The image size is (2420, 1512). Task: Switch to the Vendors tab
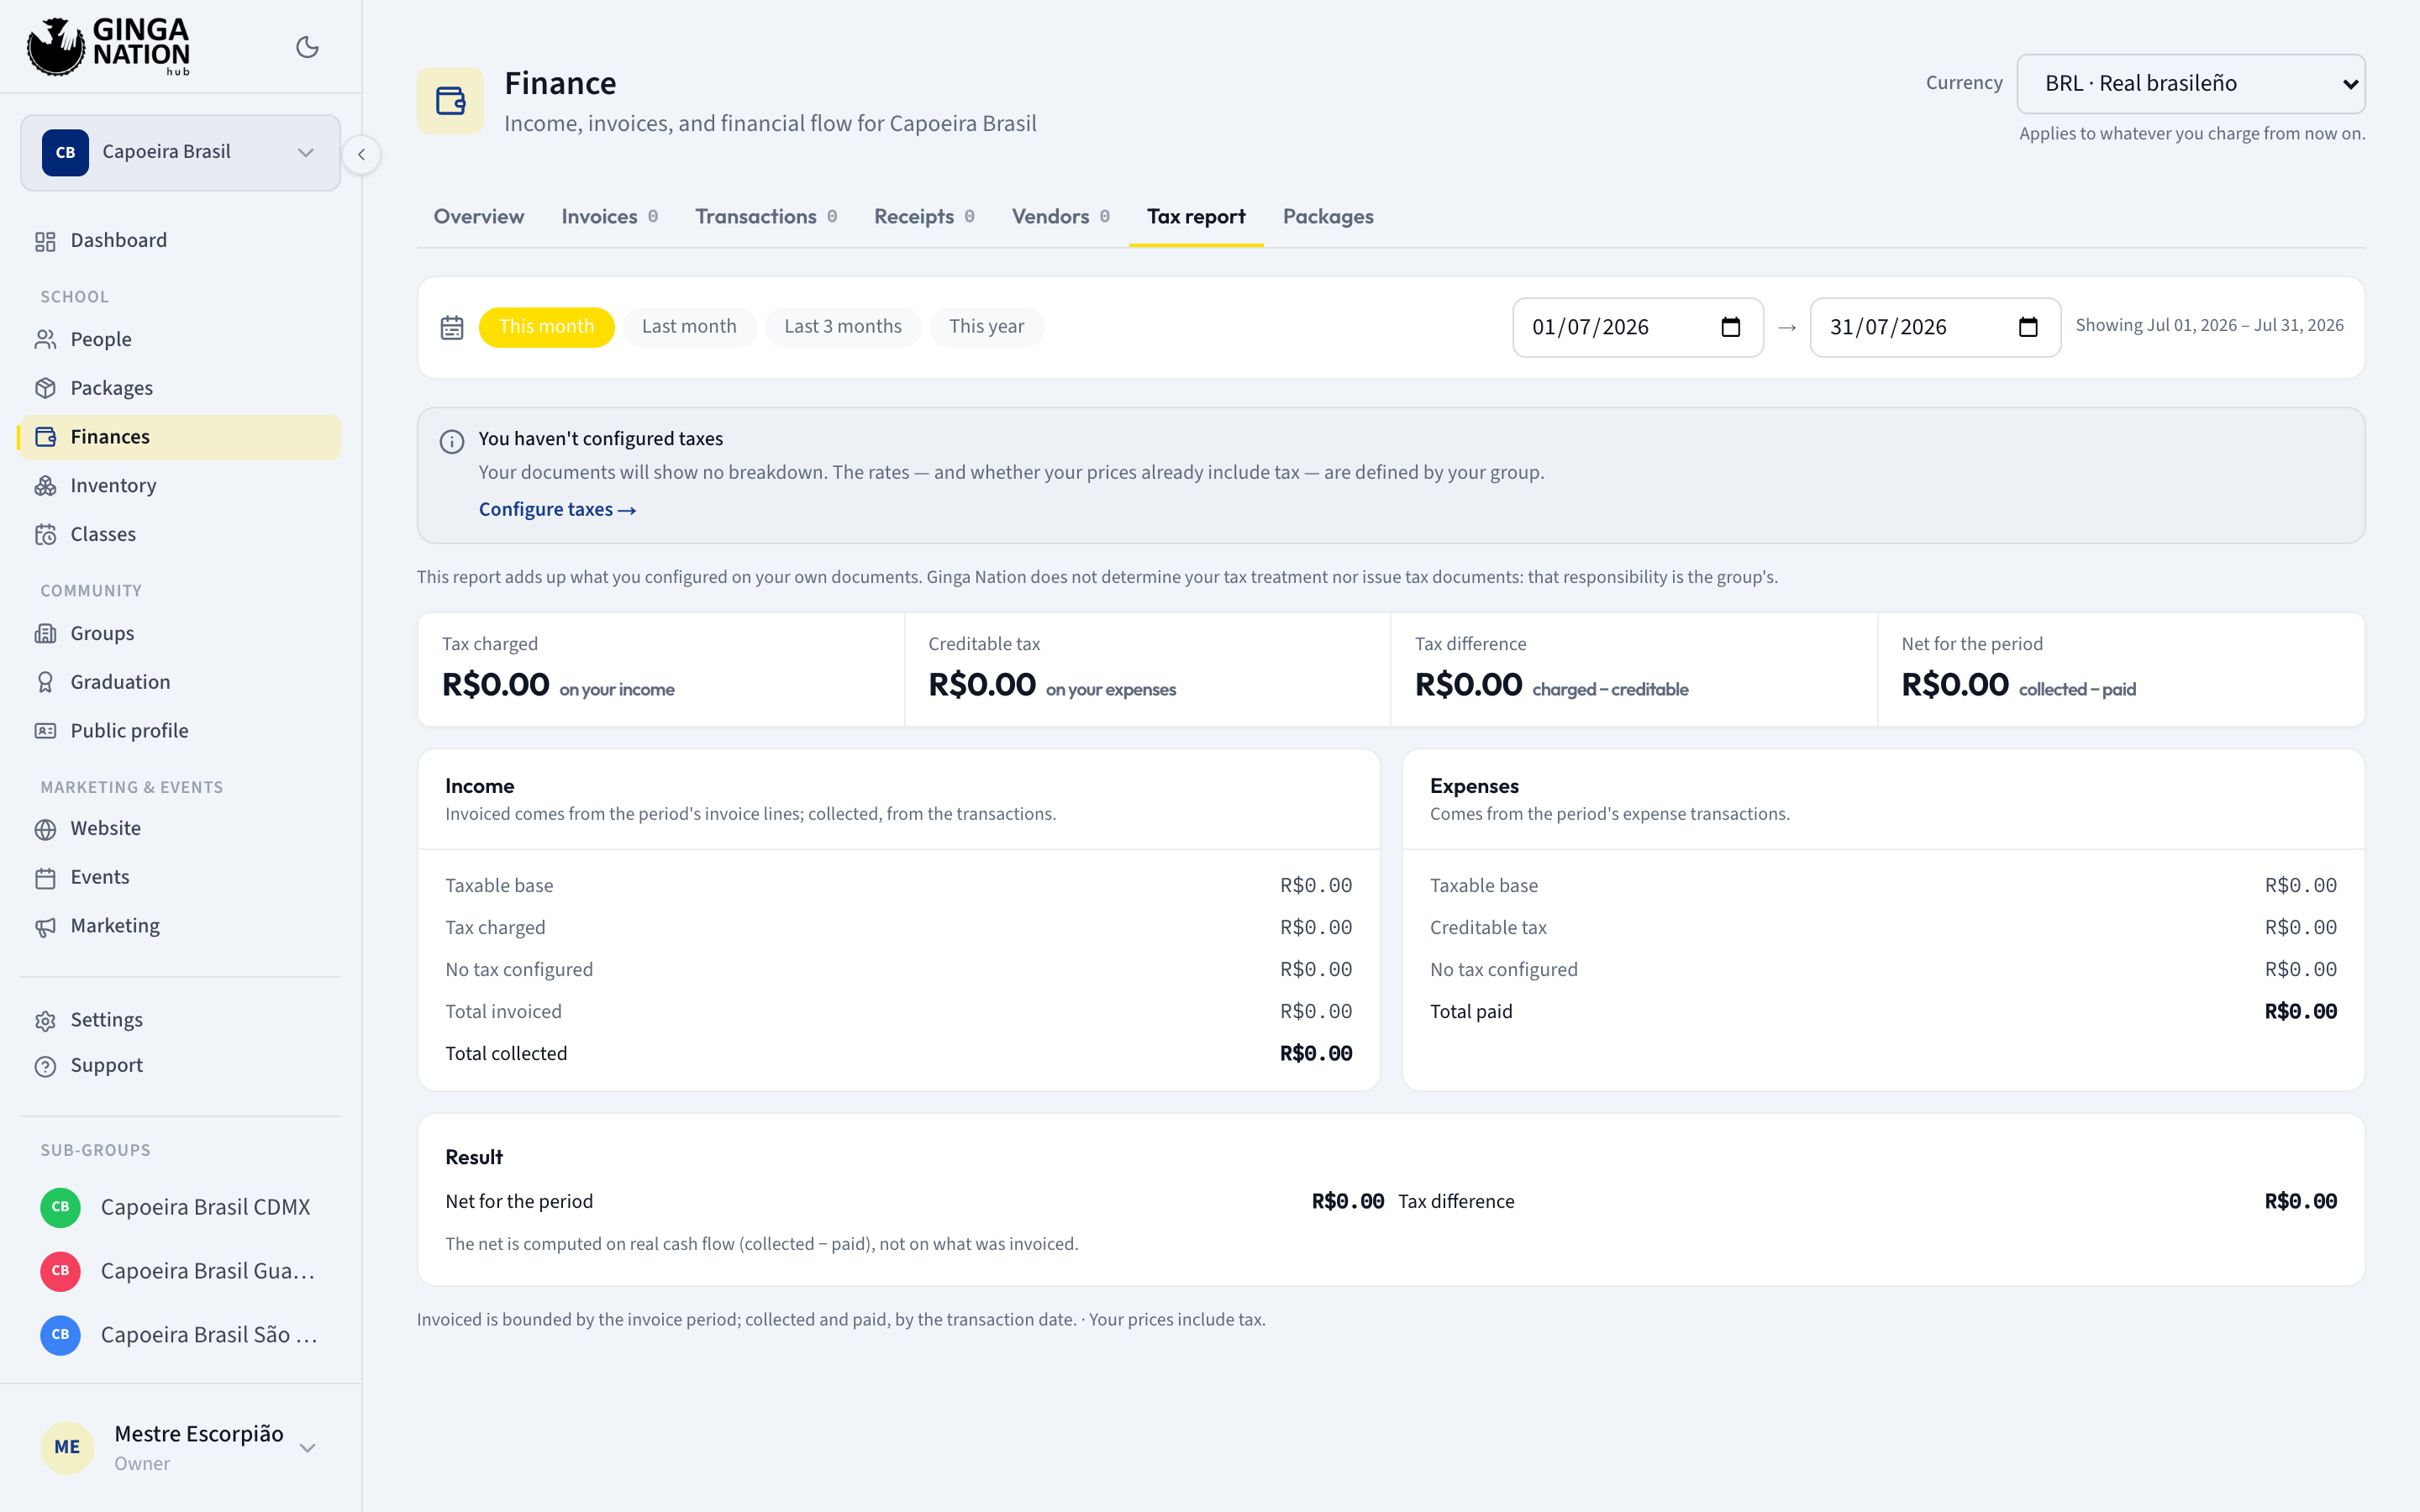pos(1061,217)
